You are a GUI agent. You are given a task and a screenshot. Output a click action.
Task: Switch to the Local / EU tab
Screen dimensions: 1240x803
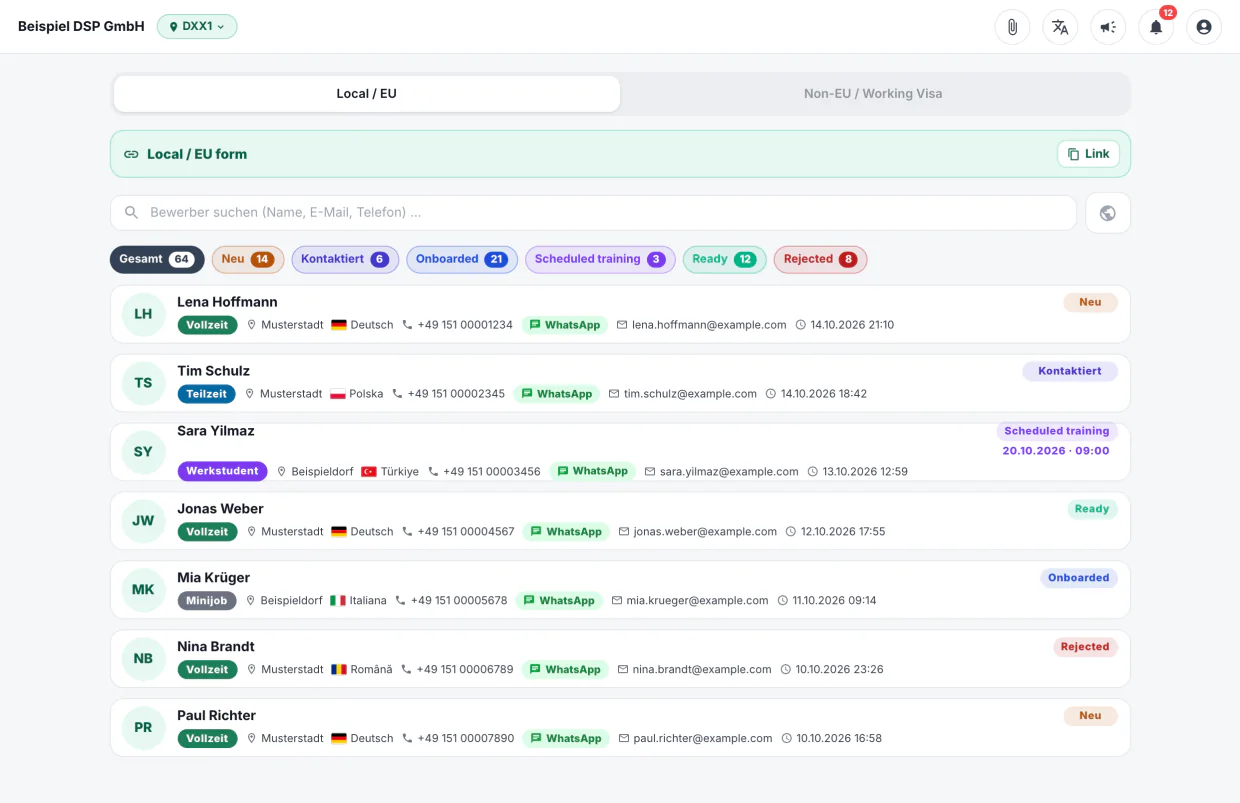coord(367,94)
